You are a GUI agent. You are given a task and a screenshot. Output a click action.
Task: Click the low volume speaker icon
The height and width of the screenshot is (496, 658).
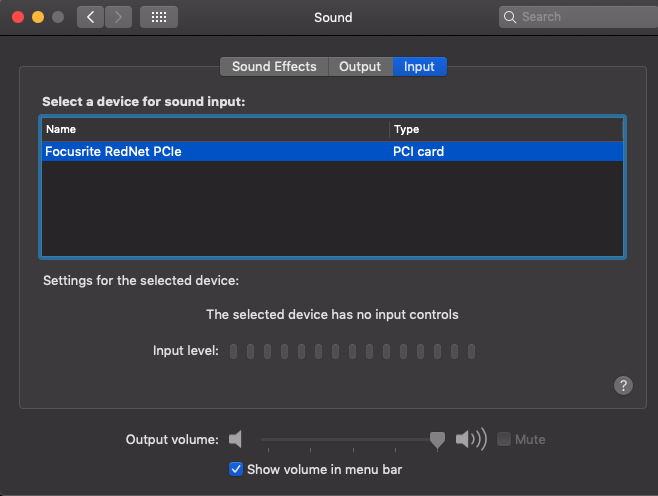click(x=235, y=439)
